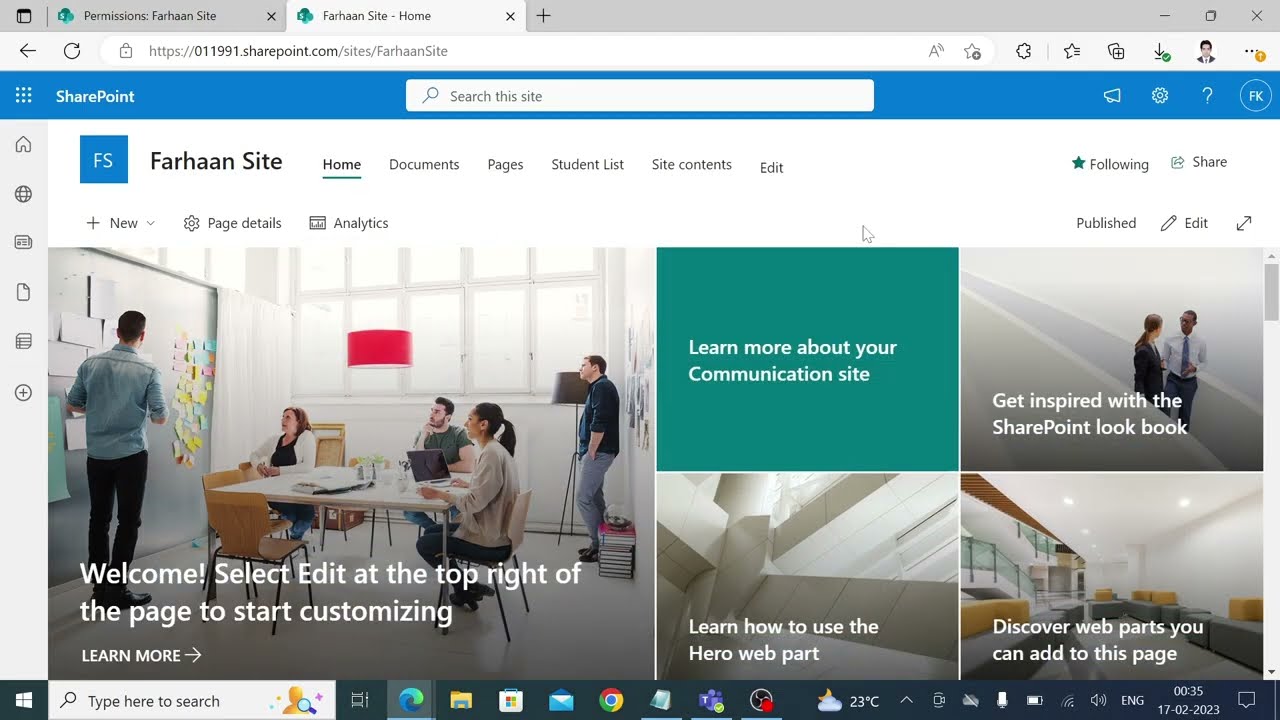Open My sites globe icon in left rail

click(x=23, y=194)
